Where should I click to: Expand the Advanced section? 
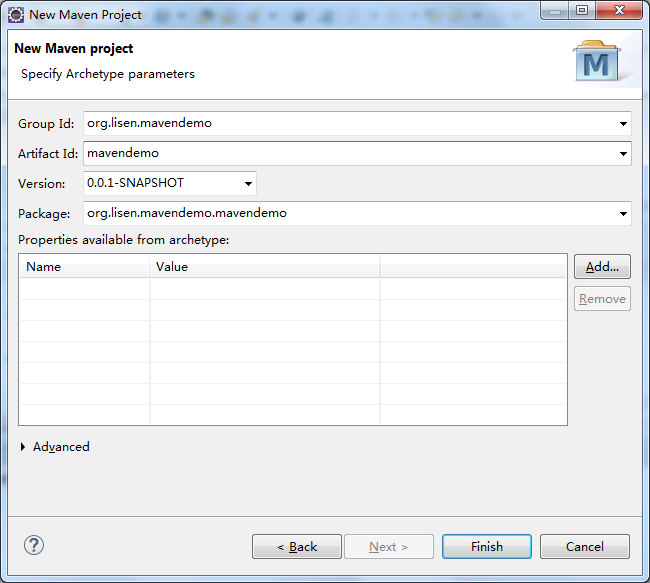(x=23, y=447)
